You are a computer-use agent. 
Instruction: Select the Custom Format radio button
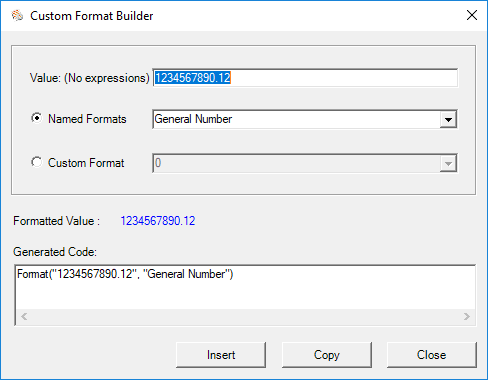pyautogui.click(x=37, y=162)
